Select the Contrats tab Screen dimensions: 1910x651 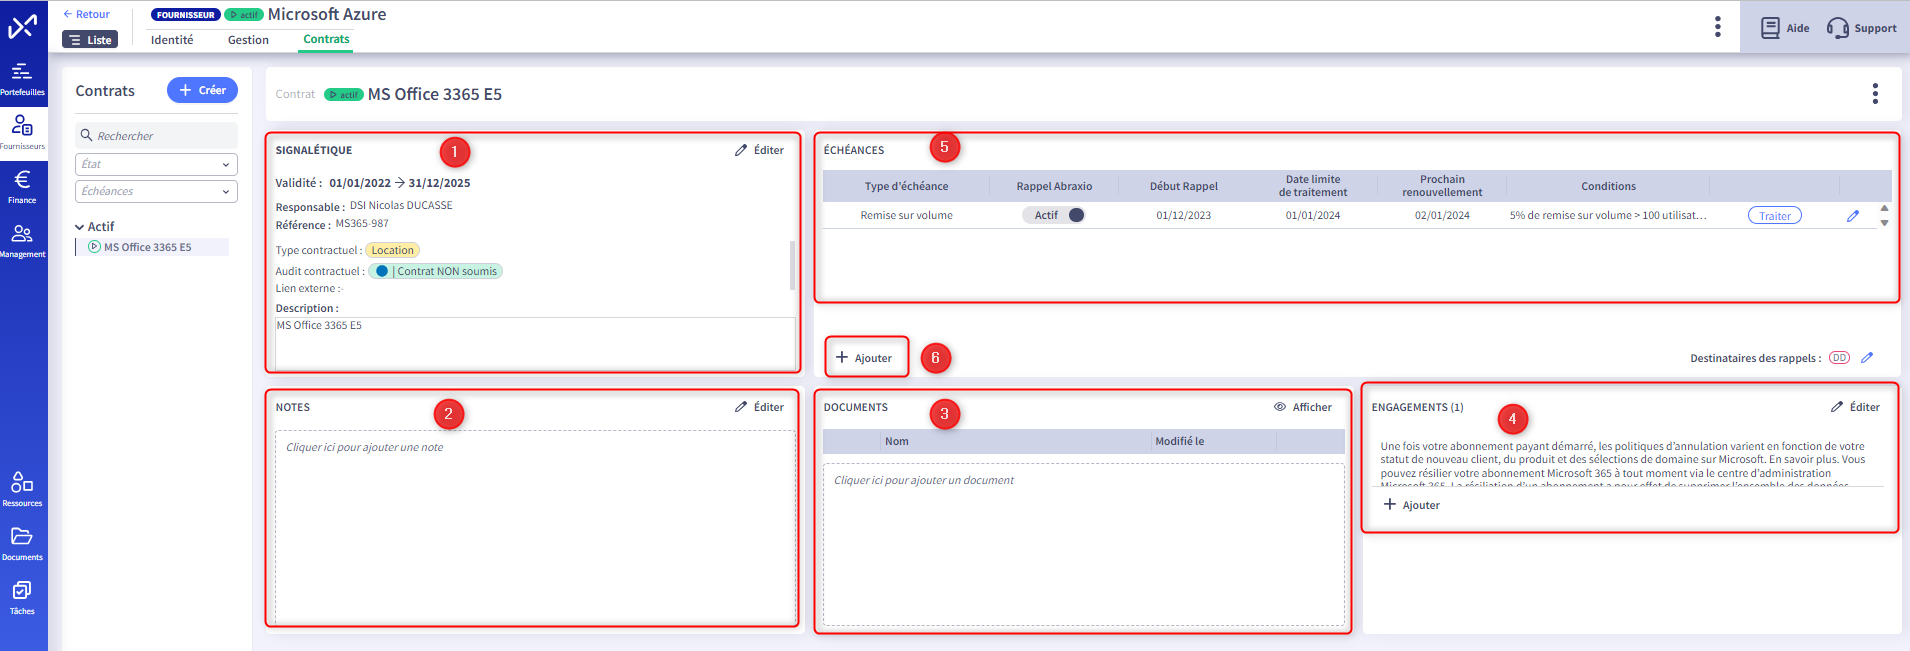coord(326,39)
